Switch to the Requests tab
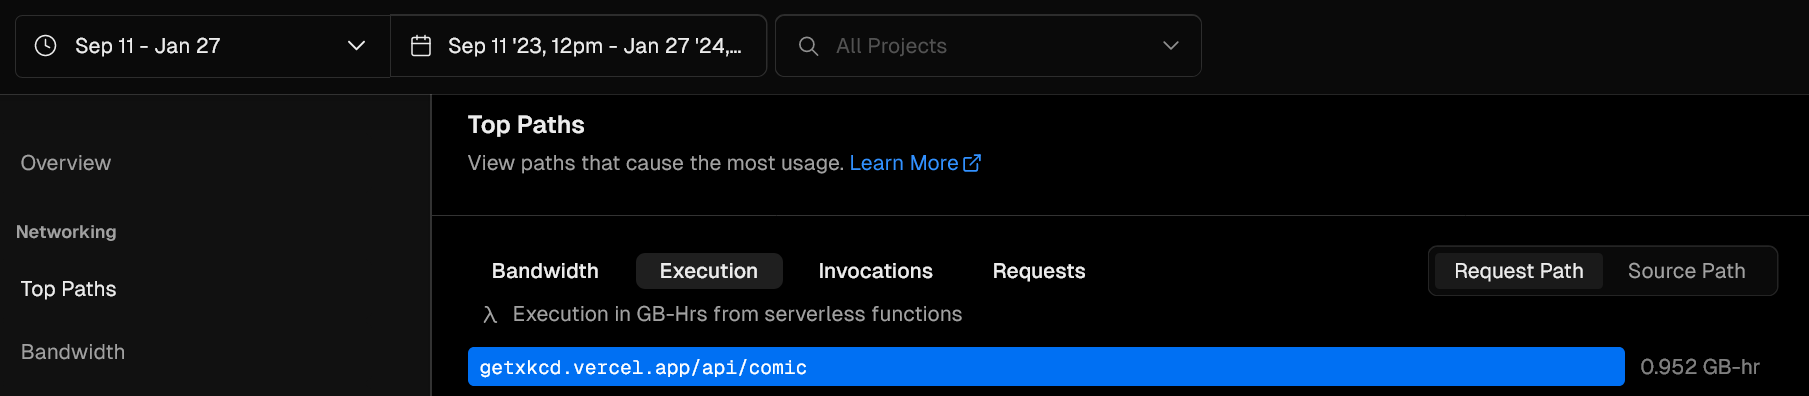 pos(1039,271)
